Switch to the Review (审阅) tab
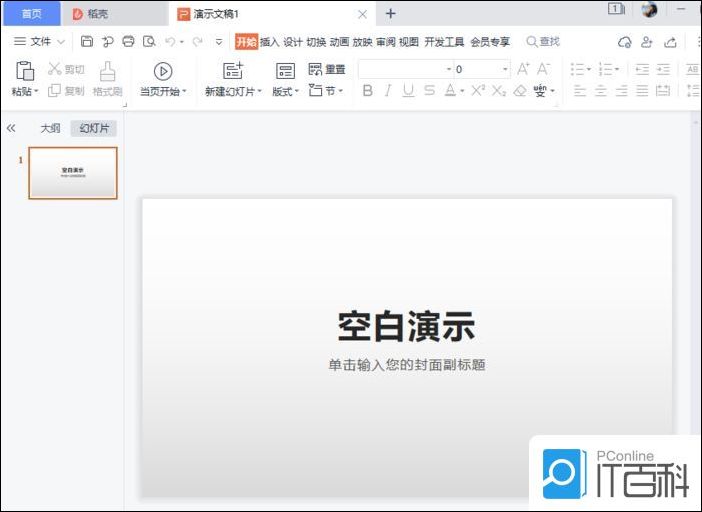 tap(385, 42)
